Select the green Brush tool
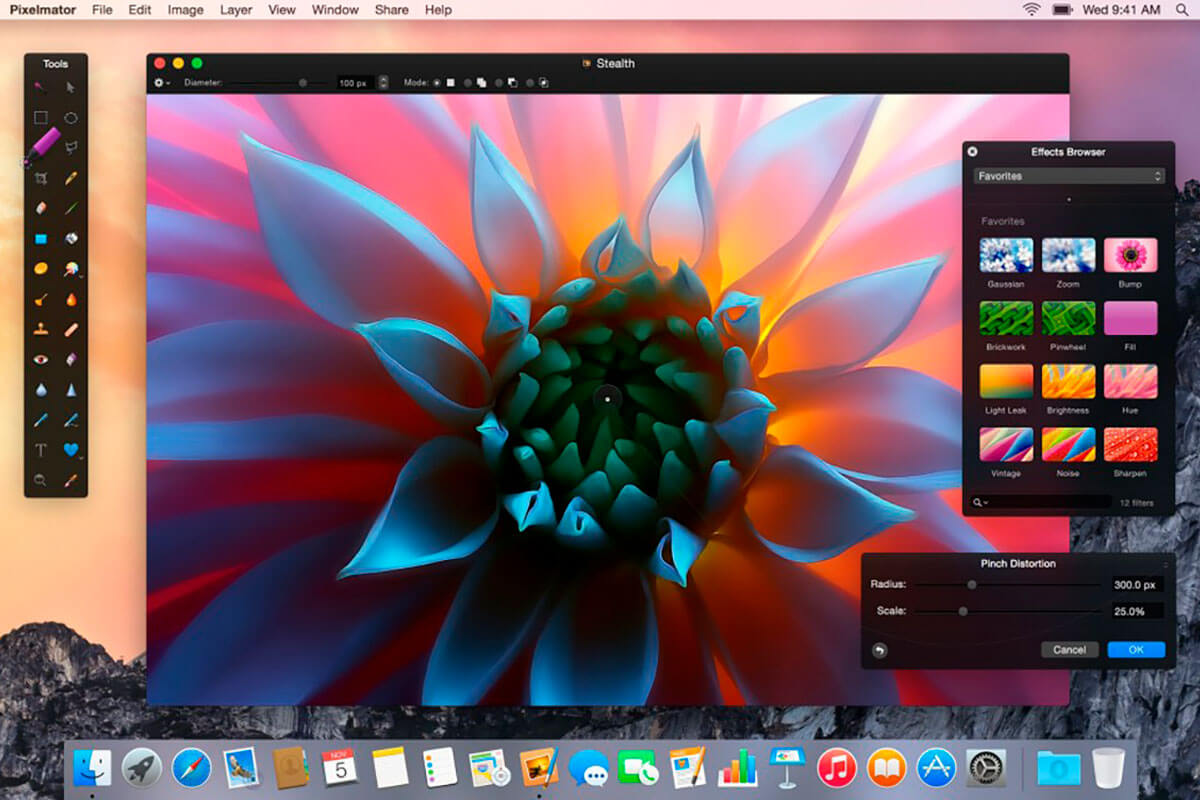This screenshot has width=1200, height=800. click(x=71, y=208)
